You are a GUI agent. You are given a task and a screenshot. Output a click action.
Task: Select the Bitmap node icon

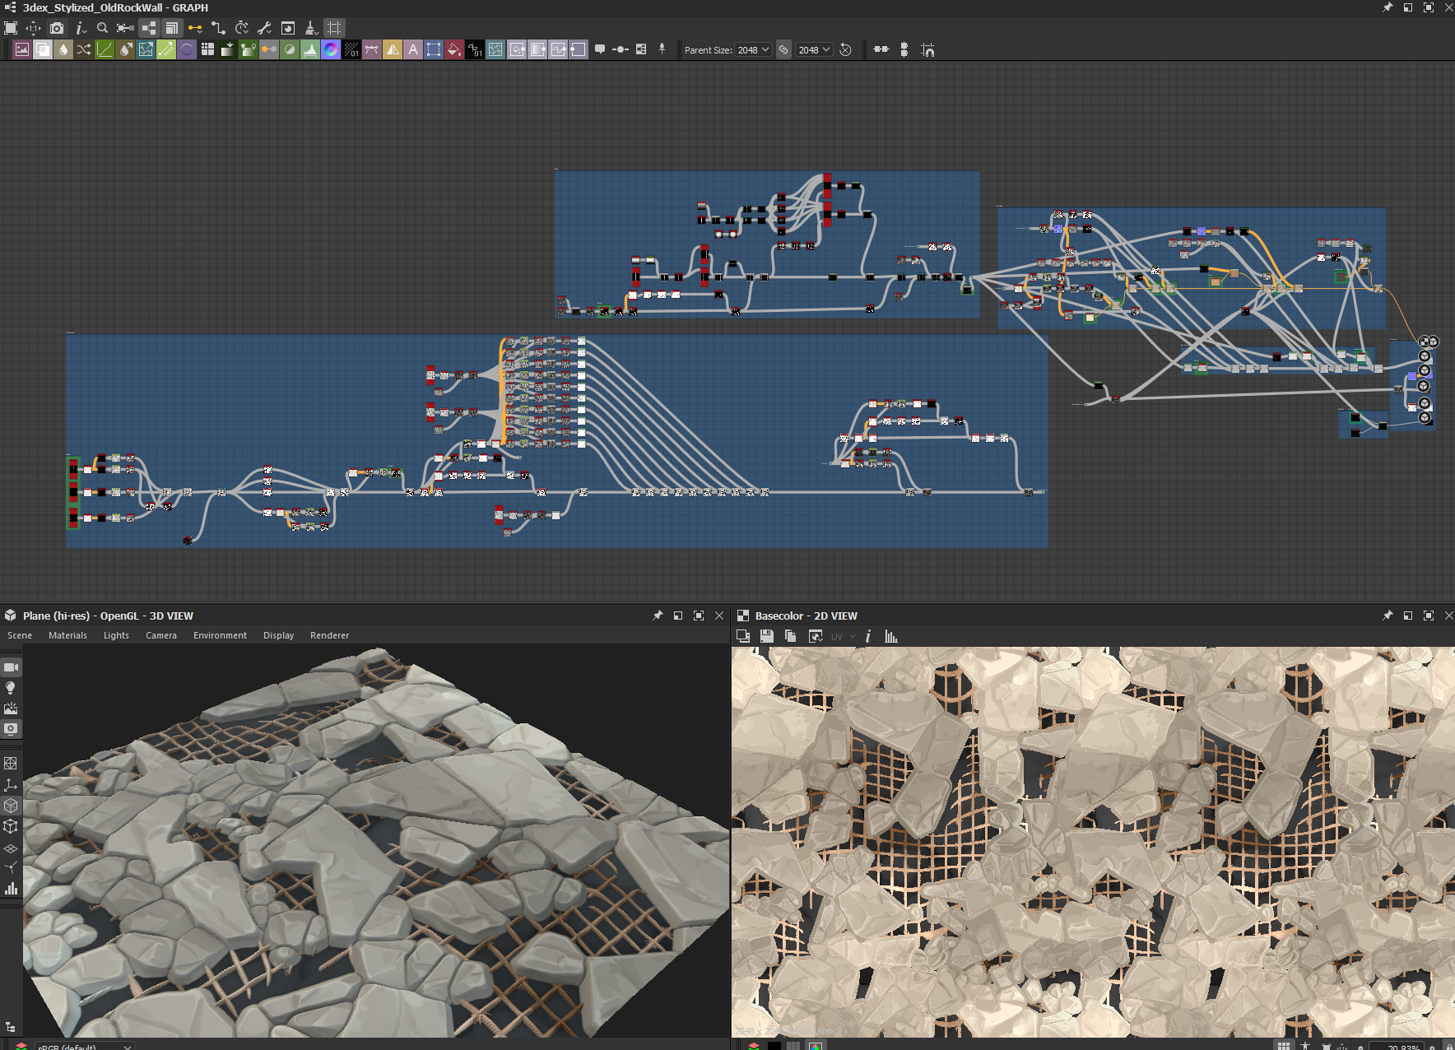click(21, 49)
